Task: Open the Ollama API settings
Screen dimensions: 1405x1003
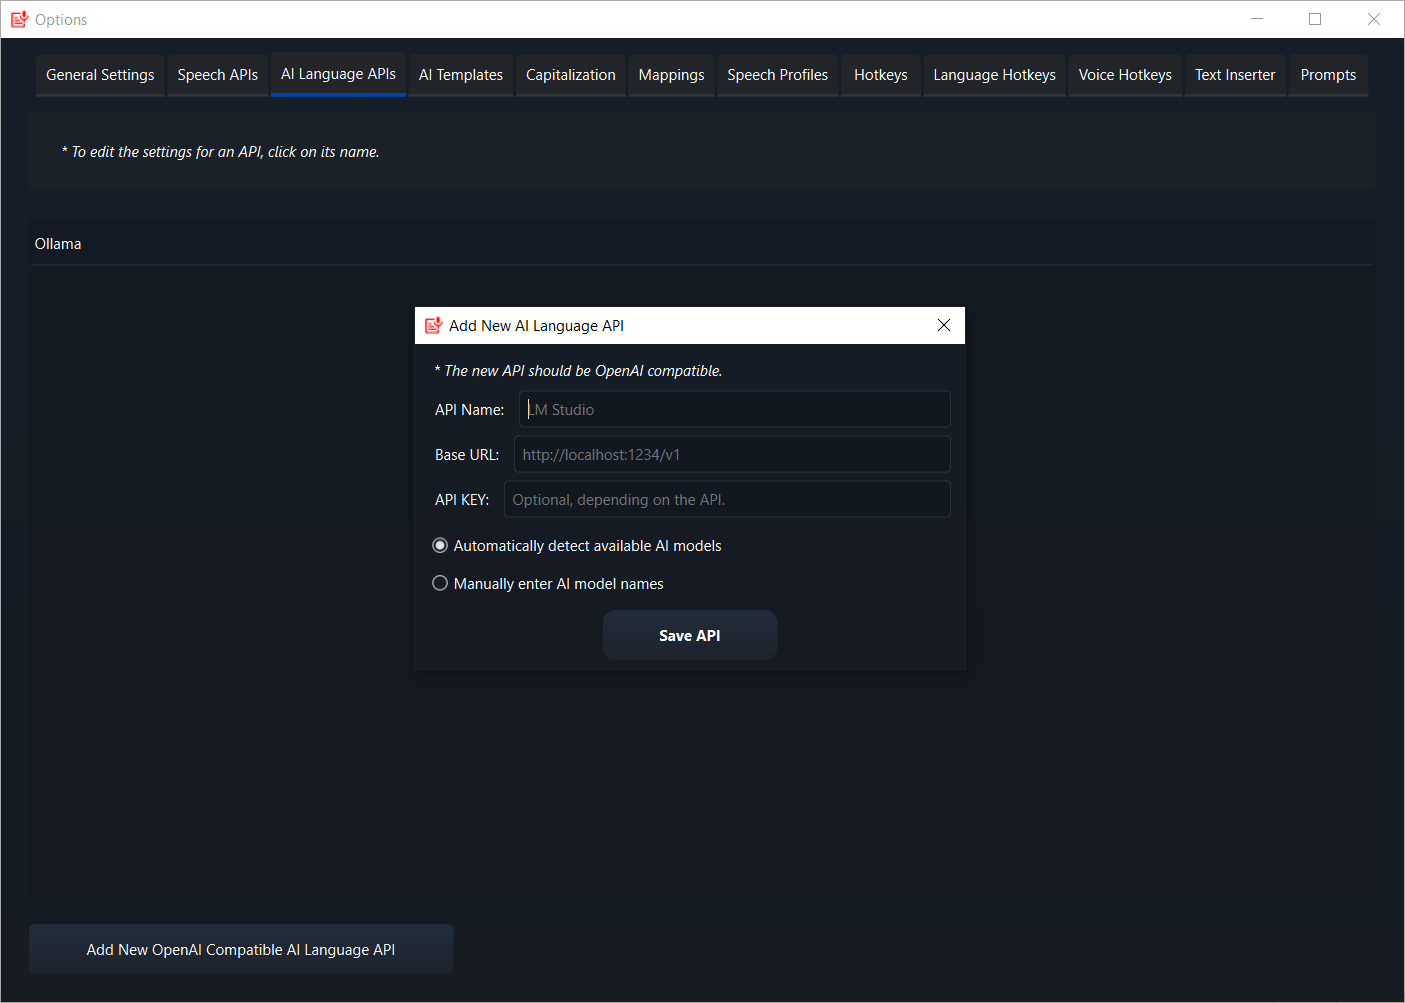Action: 57,242
